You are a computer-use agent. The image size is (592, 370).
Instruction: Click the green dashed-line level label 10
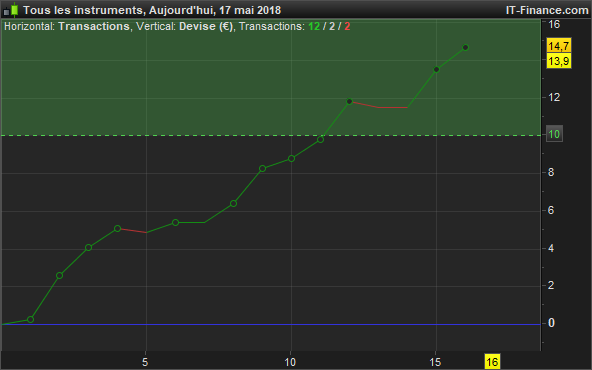[554, 134]
